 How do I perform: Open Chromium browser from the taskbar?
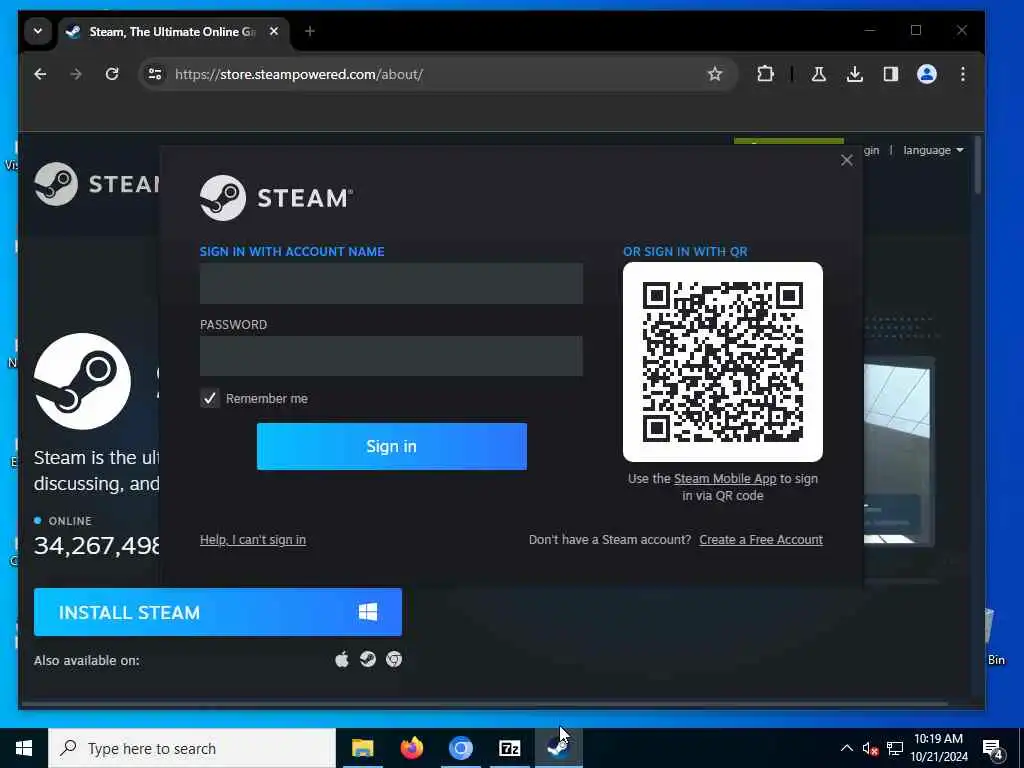(460, 748)
